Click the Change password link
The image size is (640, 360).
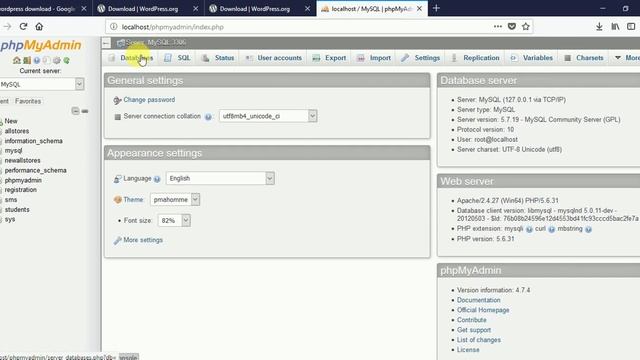pyautogui.click(x=149, y=100)
